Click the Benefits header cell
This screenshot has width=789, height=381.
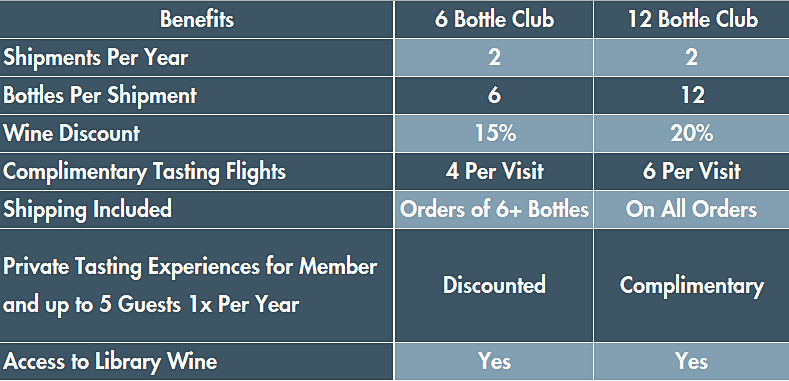(197, 20)
